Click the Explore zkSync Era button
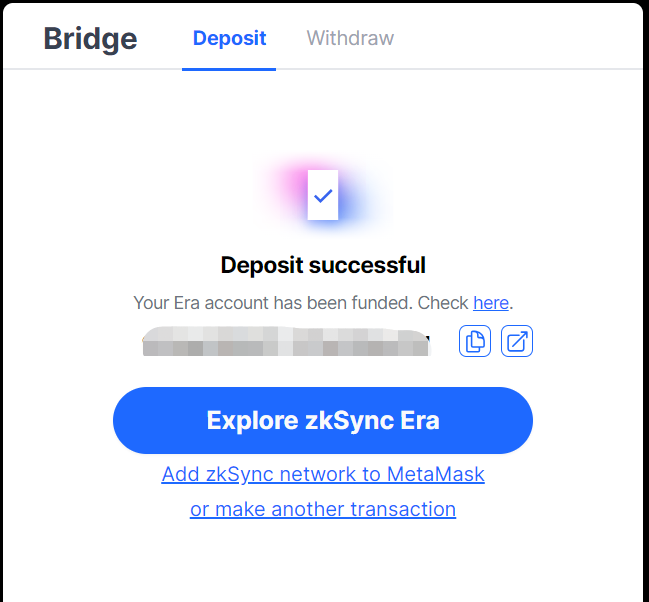Viewport: 649px width, 602px height. (322, 420)
